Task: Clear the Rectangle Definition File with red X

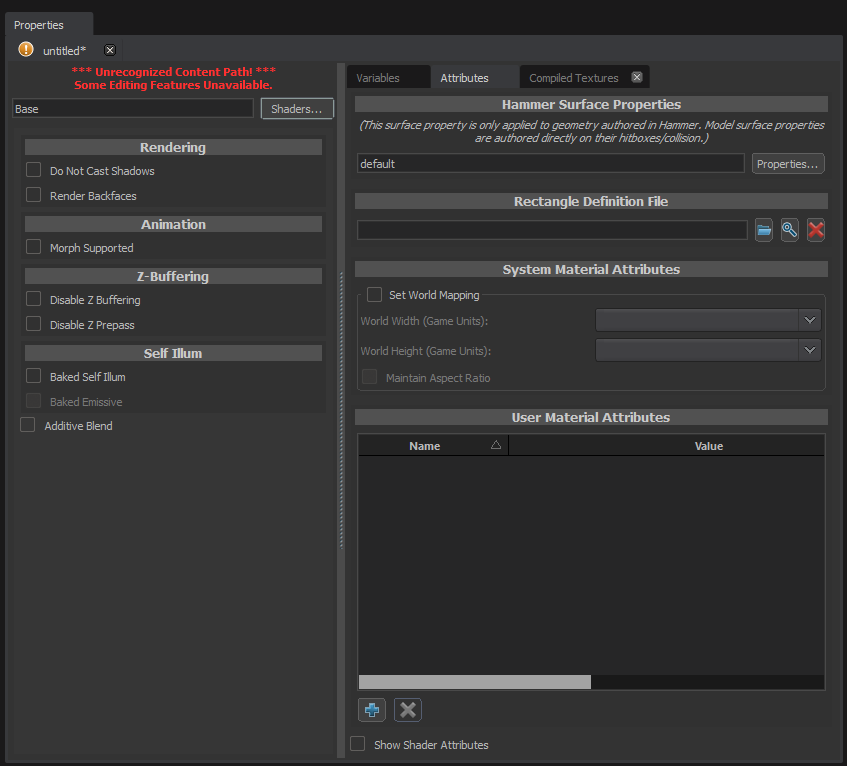Action: point(815,230)
